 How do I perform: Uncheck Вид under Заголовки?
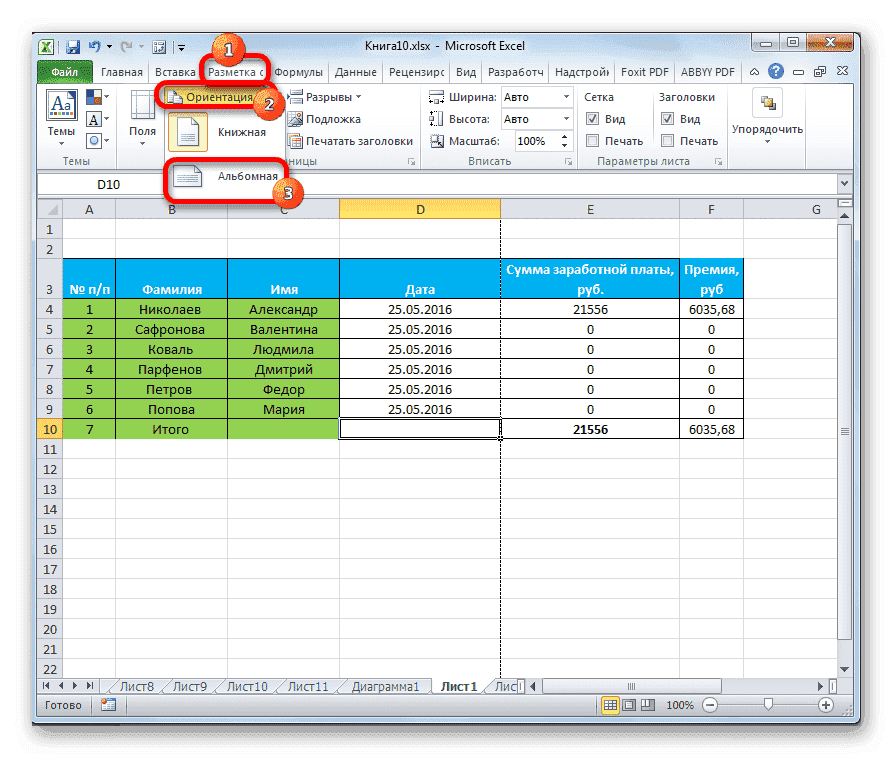tap(668, 119)
